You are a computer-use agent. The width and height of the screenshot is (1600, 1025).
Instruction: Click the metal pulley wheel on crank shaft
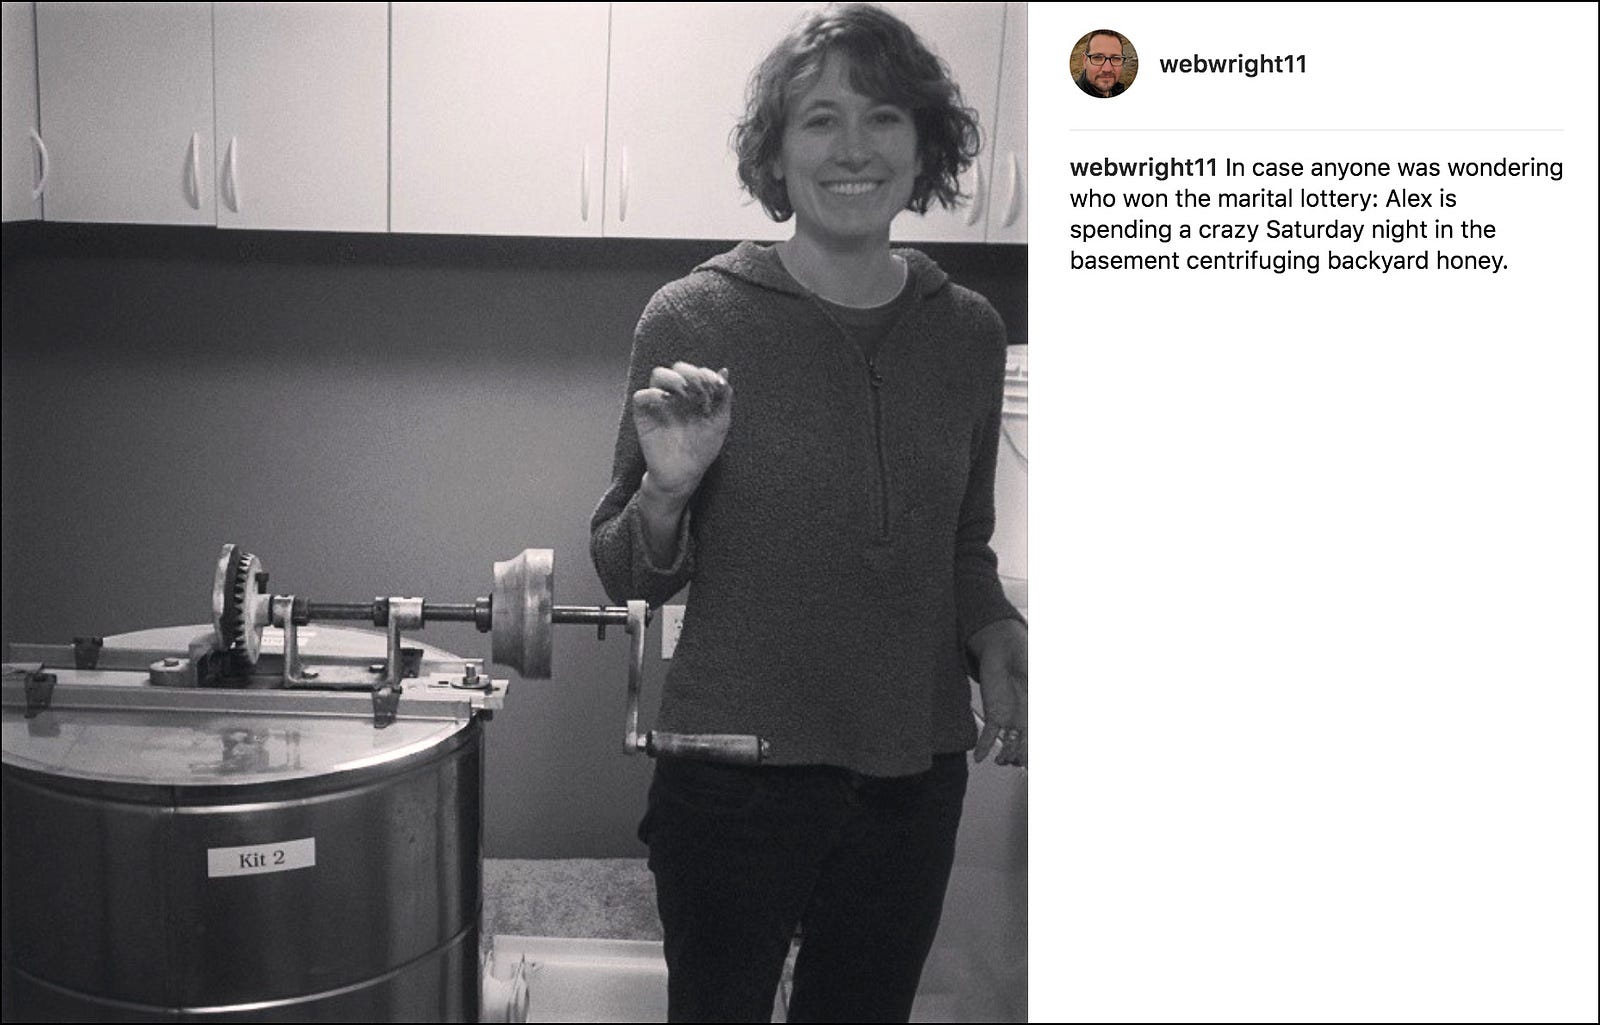[x=523, y=614]
